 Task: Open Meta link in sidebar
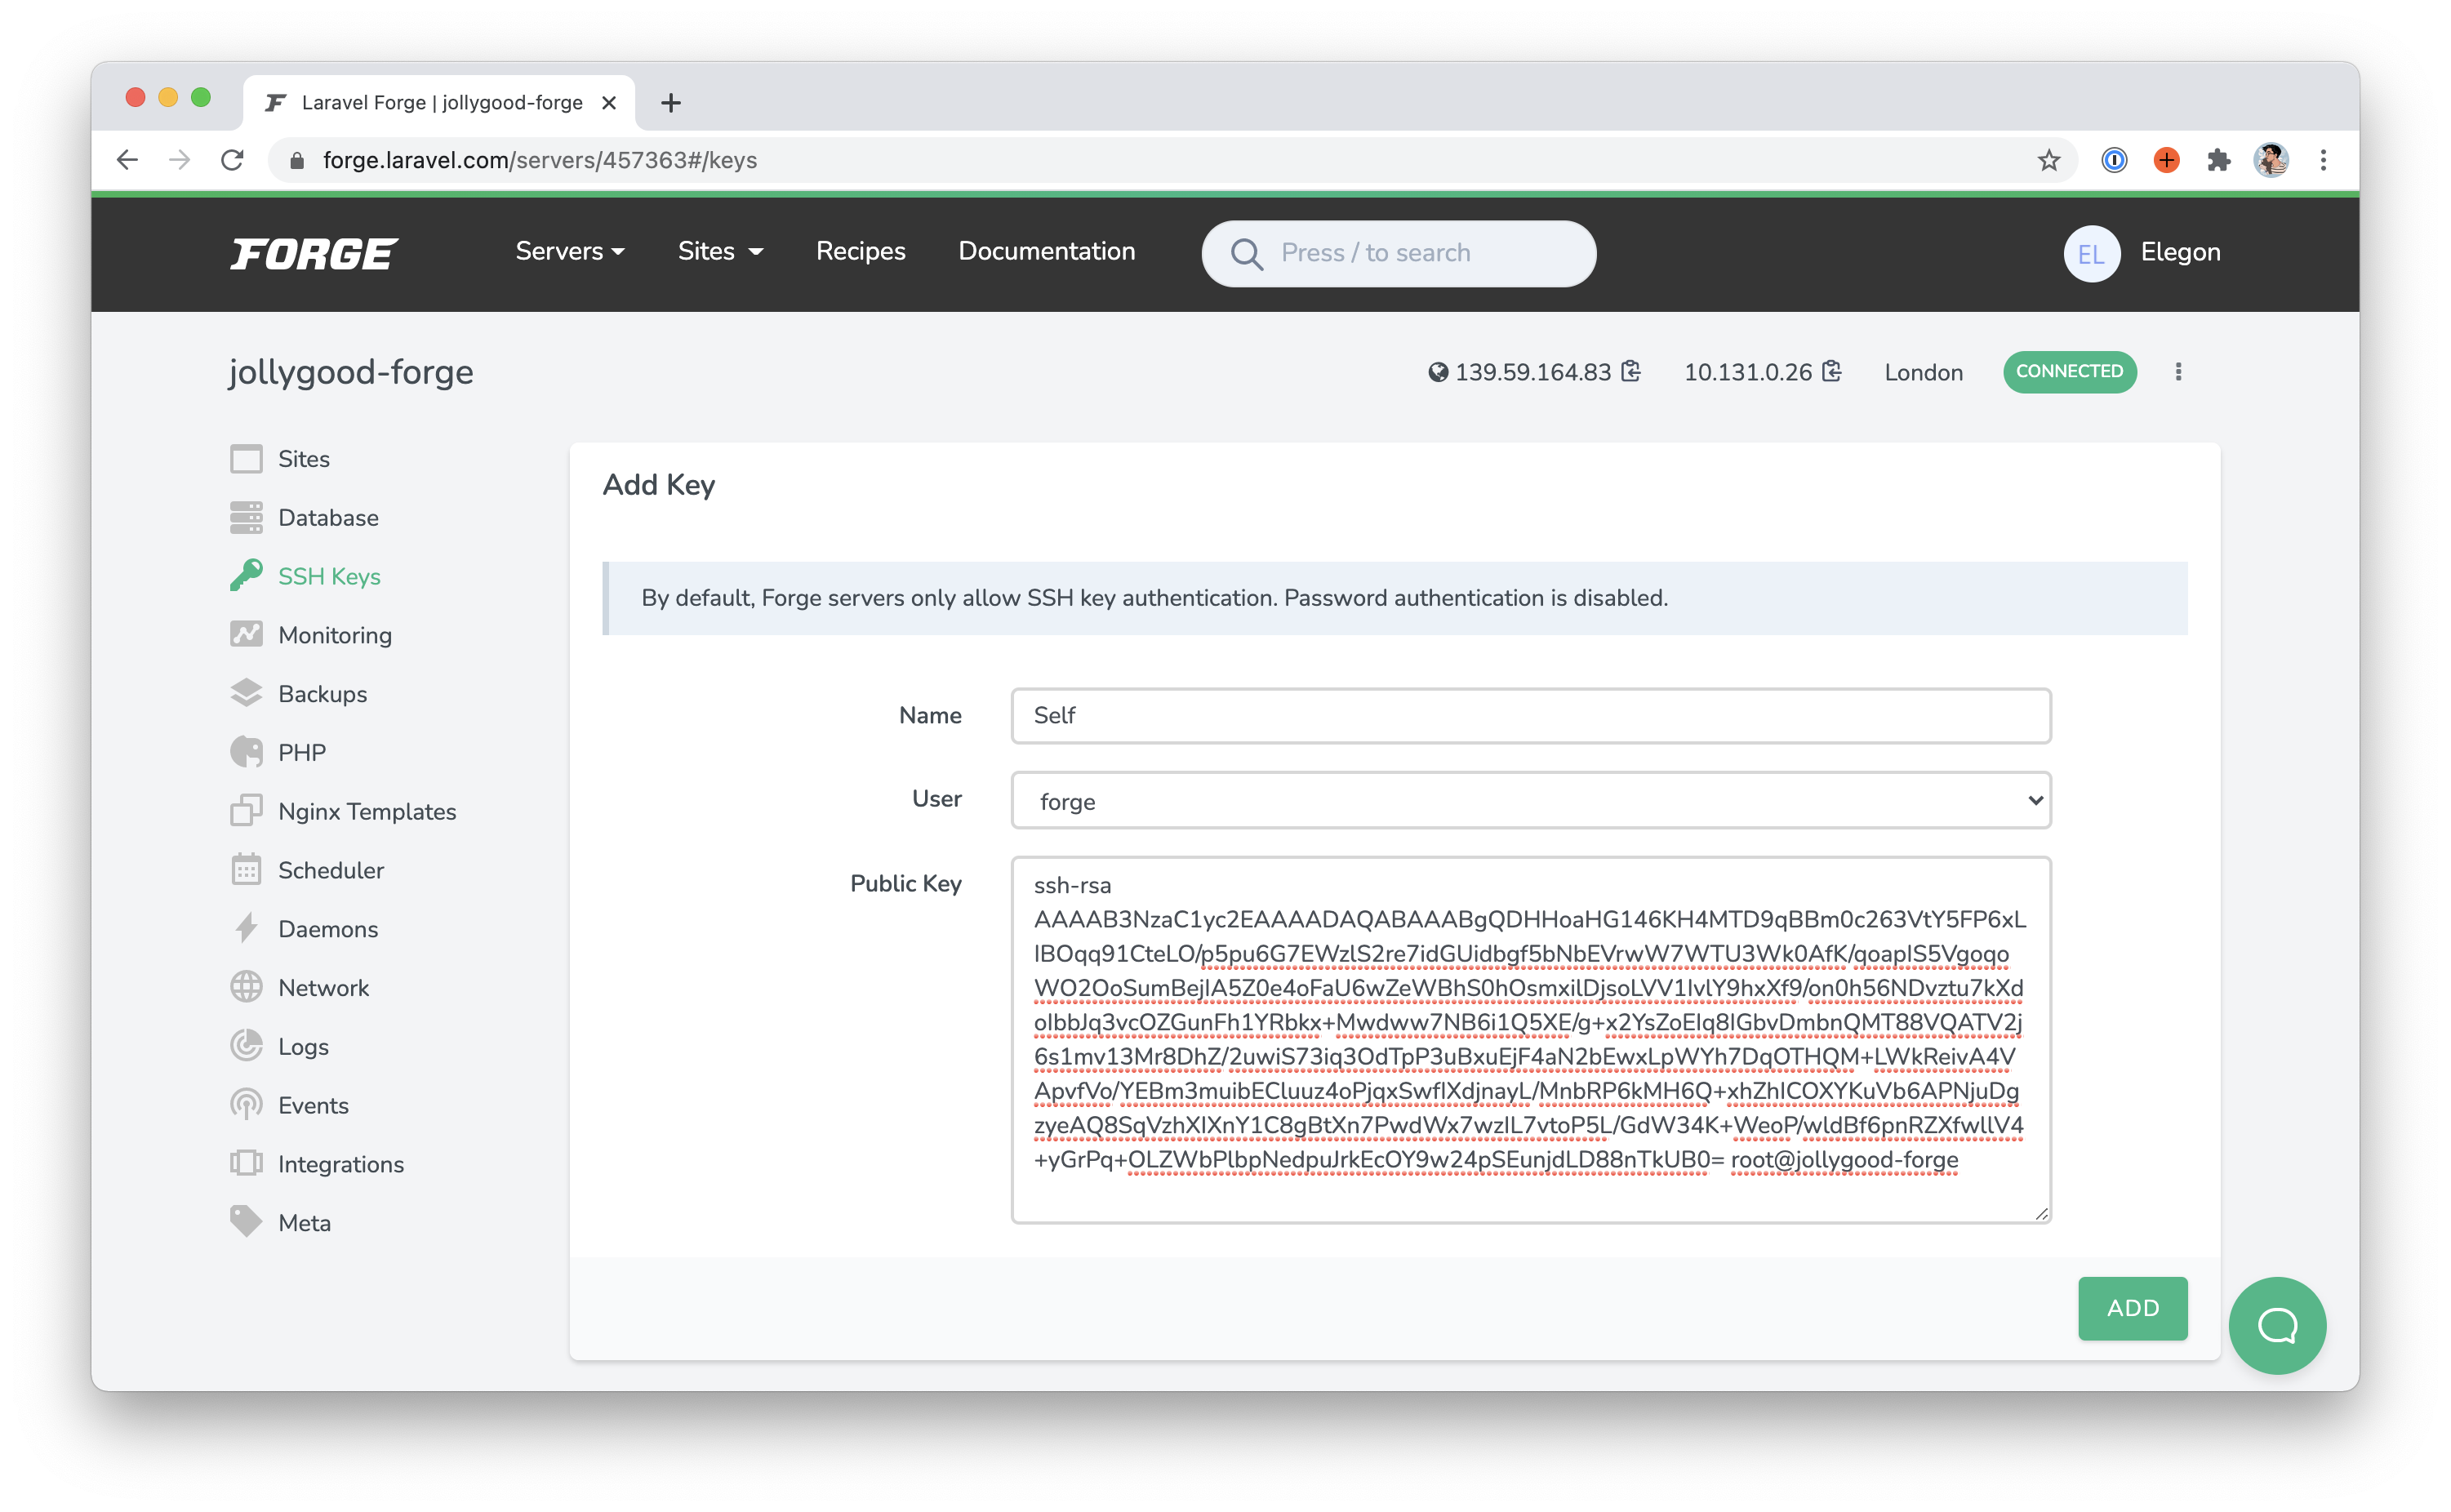pyautogui.click(x=304, y=1222)
